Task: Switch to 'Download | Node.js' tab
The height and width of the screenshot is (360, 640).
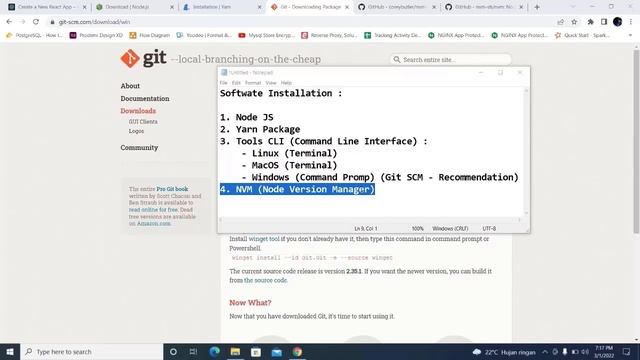Action: tap(133, 7)
